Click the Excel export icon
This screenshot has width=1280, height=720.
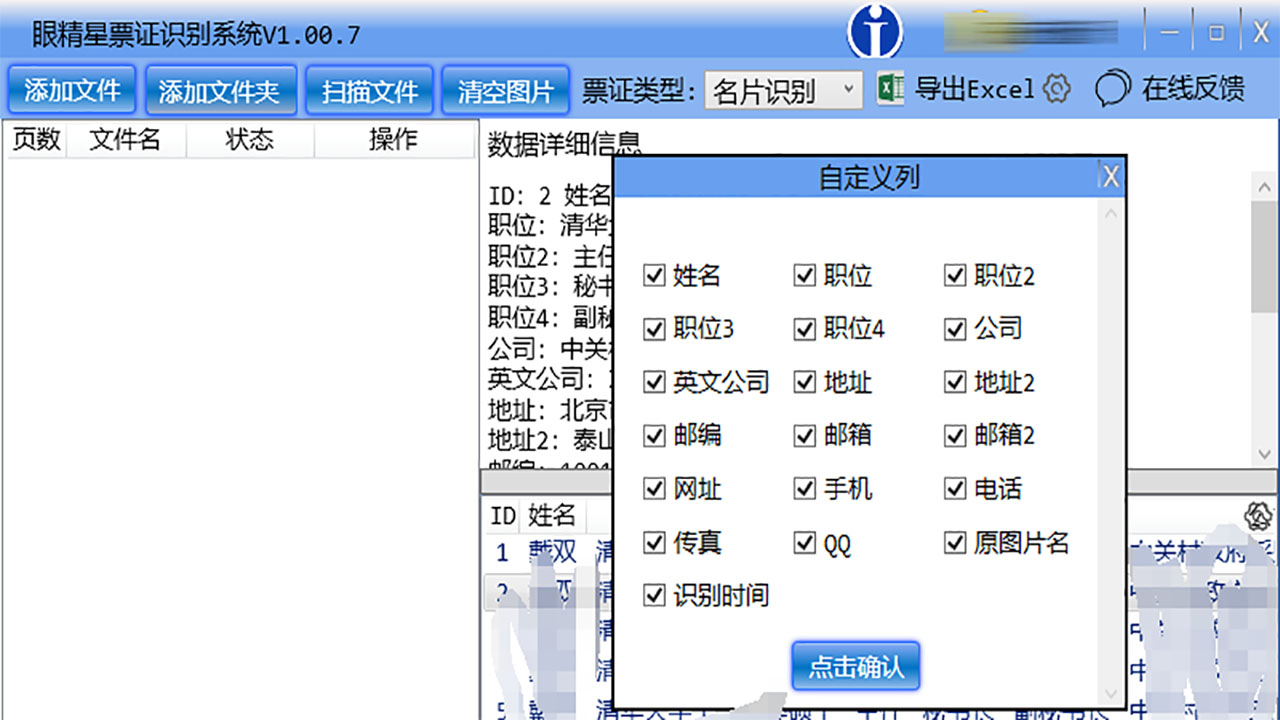pyautogui.click(x=890, y=89)
